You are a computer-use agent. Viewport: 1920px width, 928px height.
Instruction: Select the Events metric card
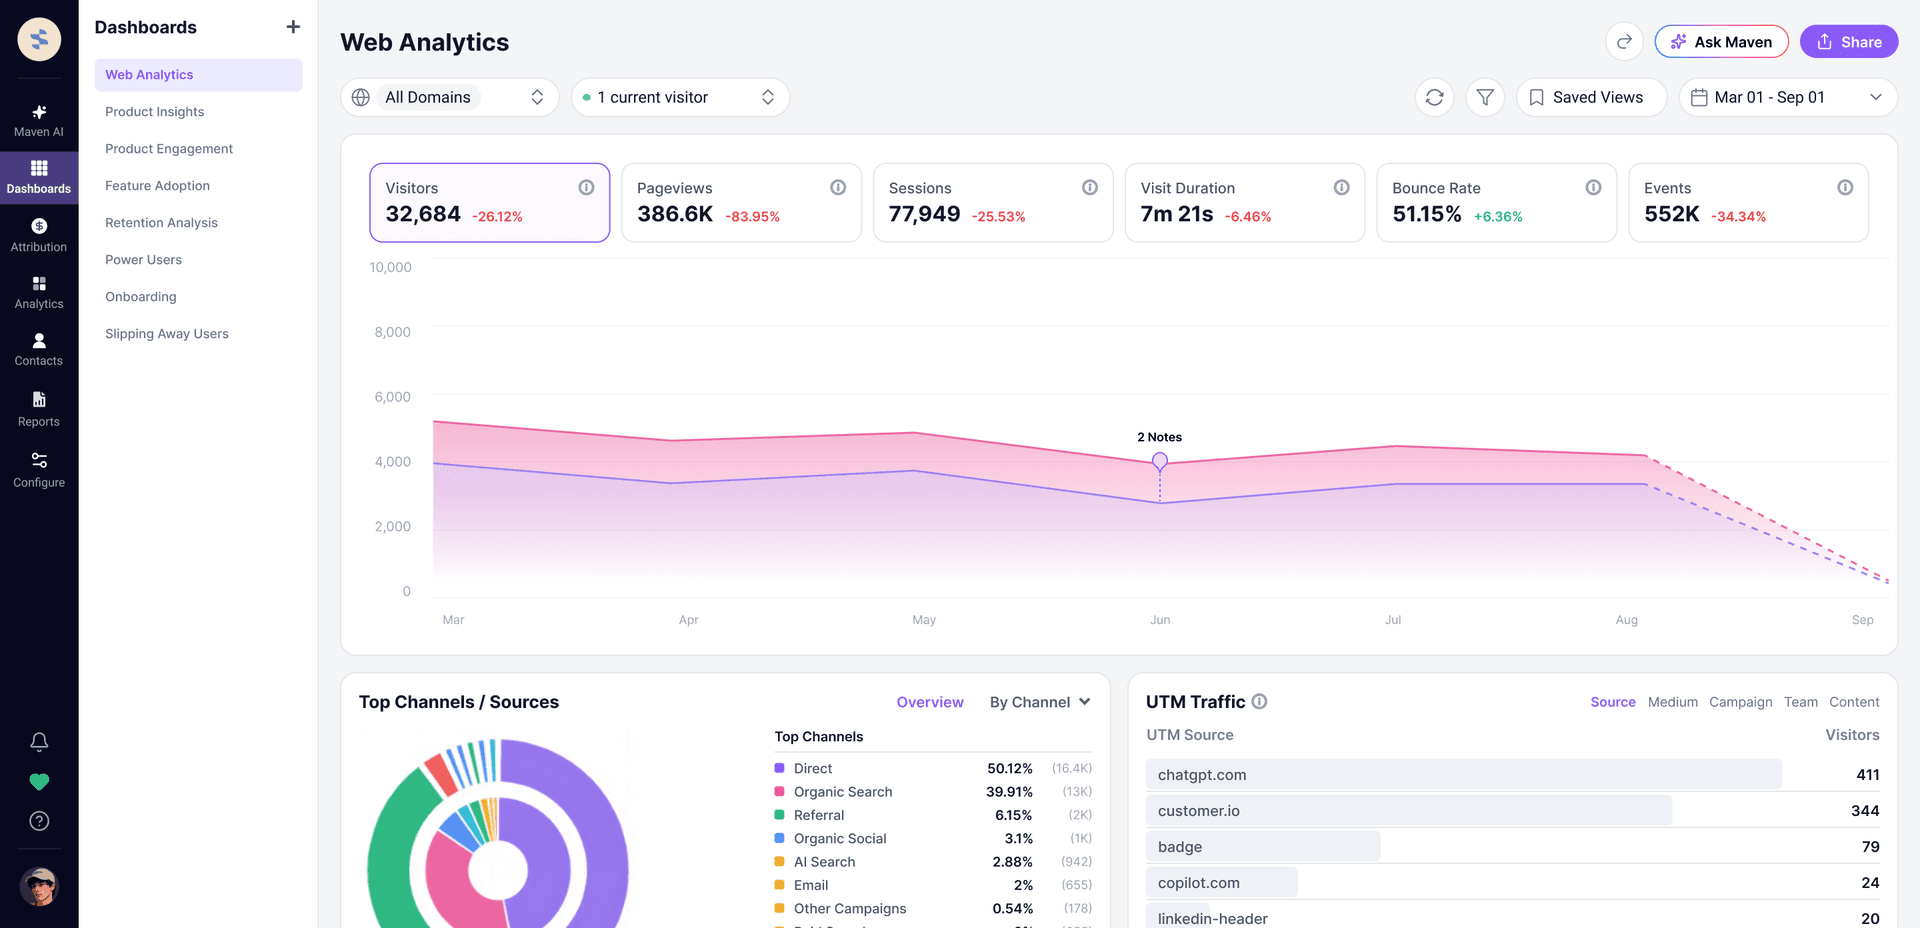point(1749,203)
